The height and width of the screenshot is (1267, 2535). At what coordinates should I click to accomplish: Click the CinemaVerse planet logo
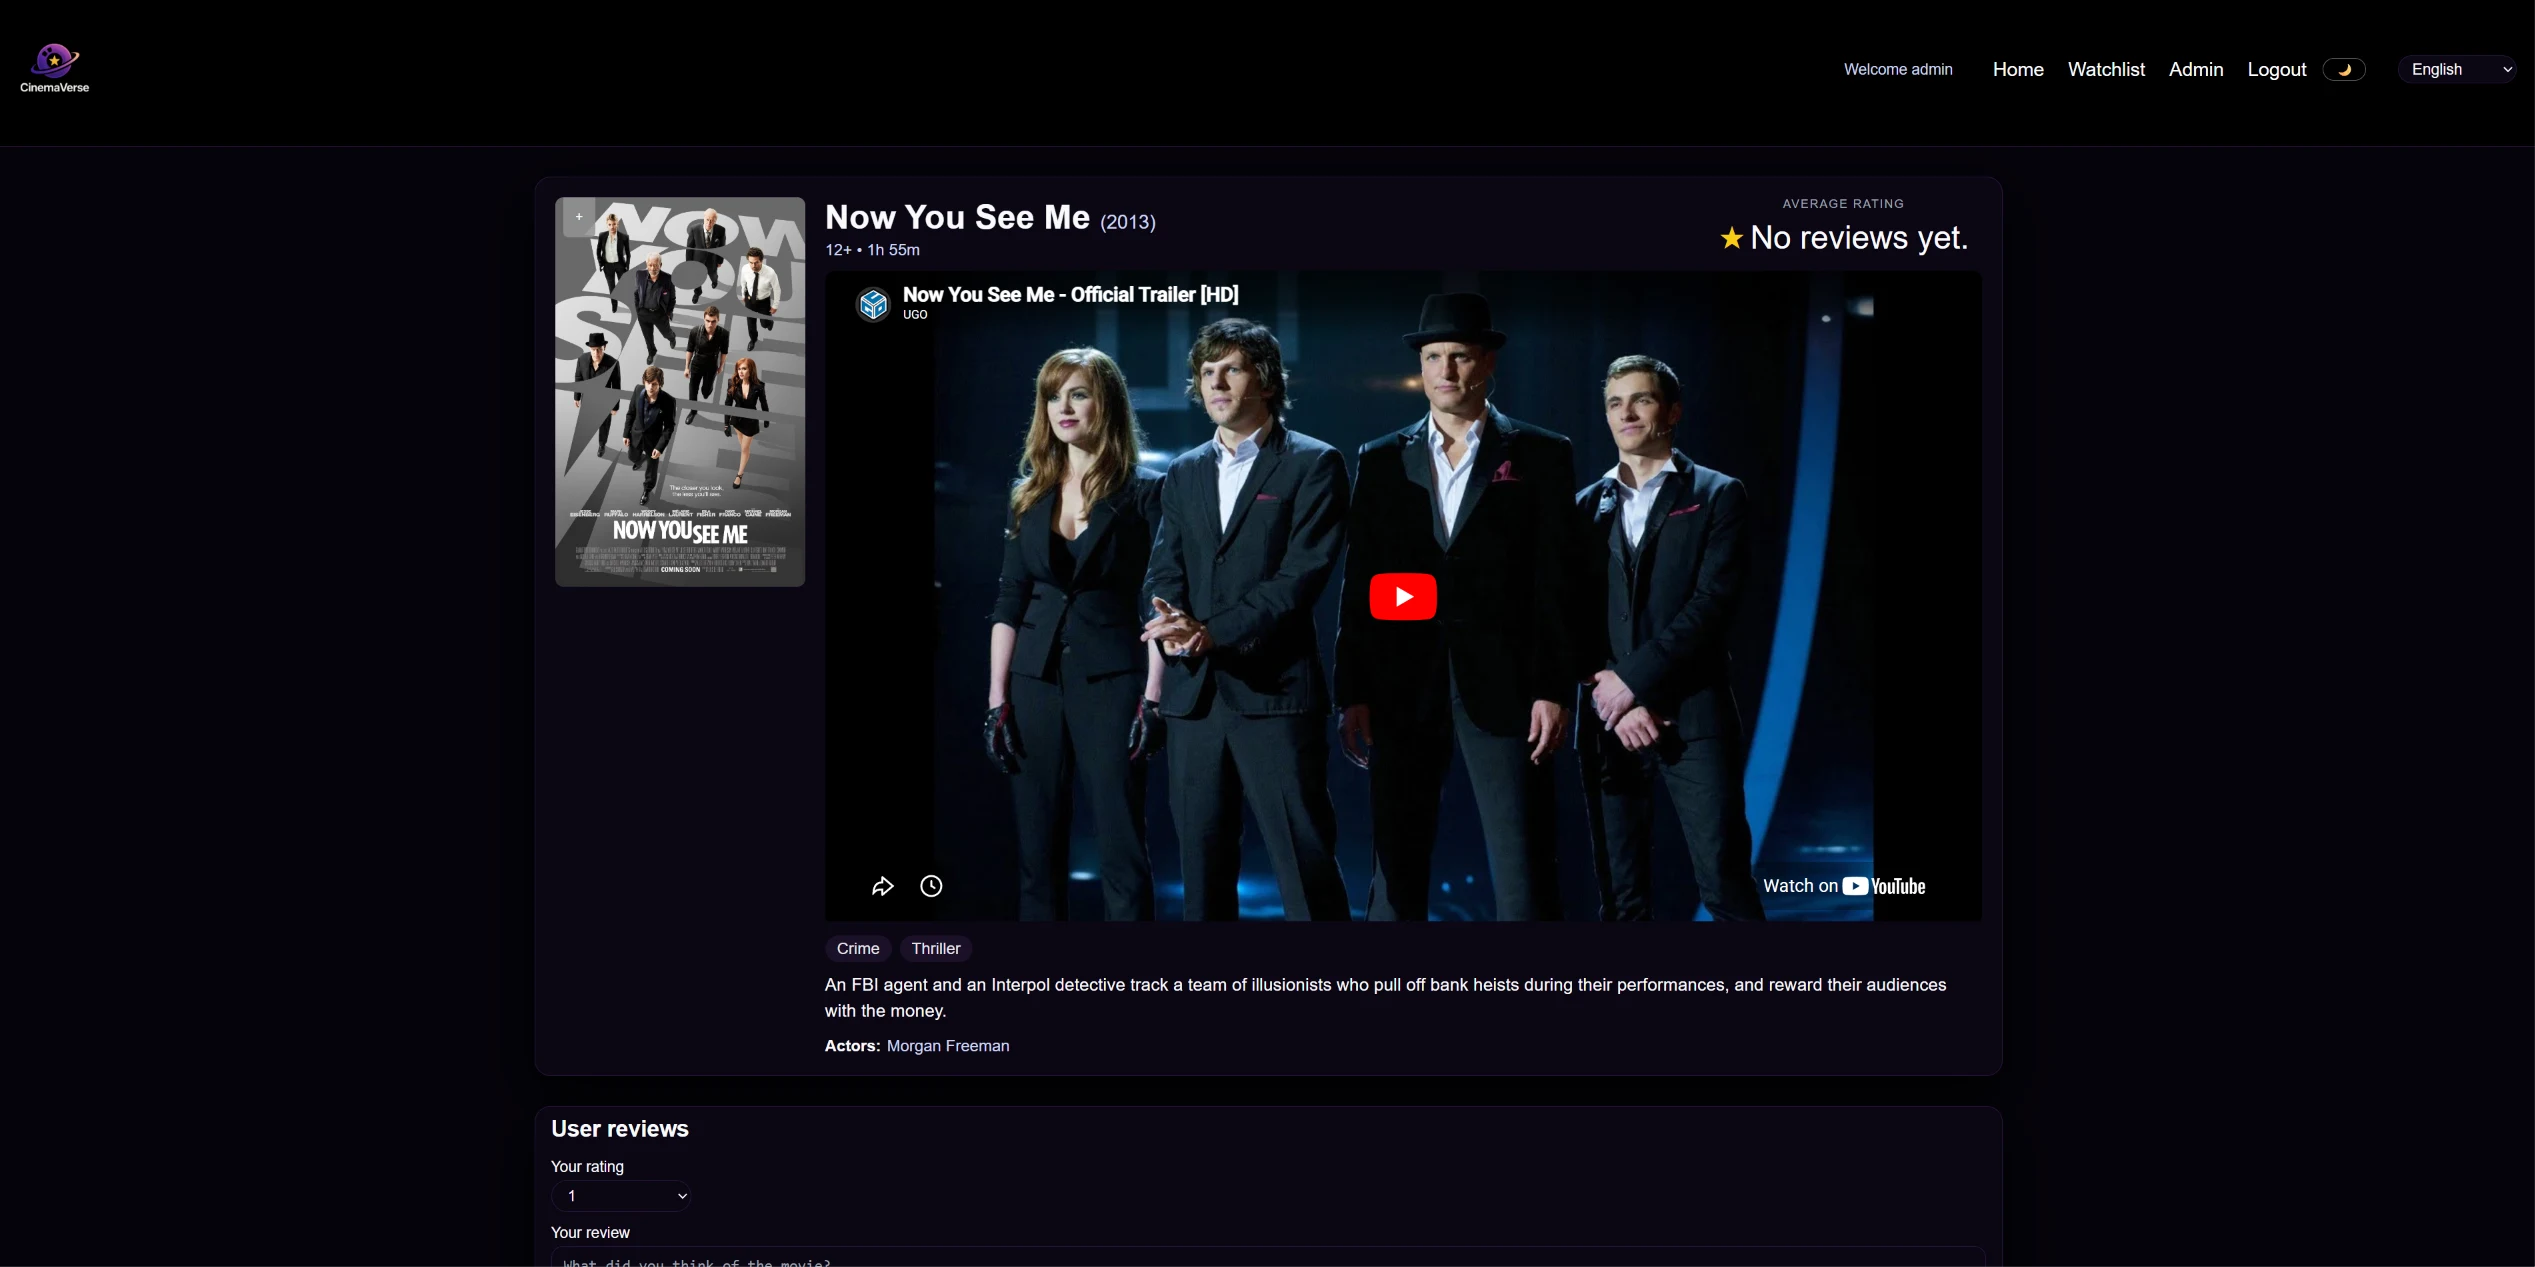click(54, 68)
